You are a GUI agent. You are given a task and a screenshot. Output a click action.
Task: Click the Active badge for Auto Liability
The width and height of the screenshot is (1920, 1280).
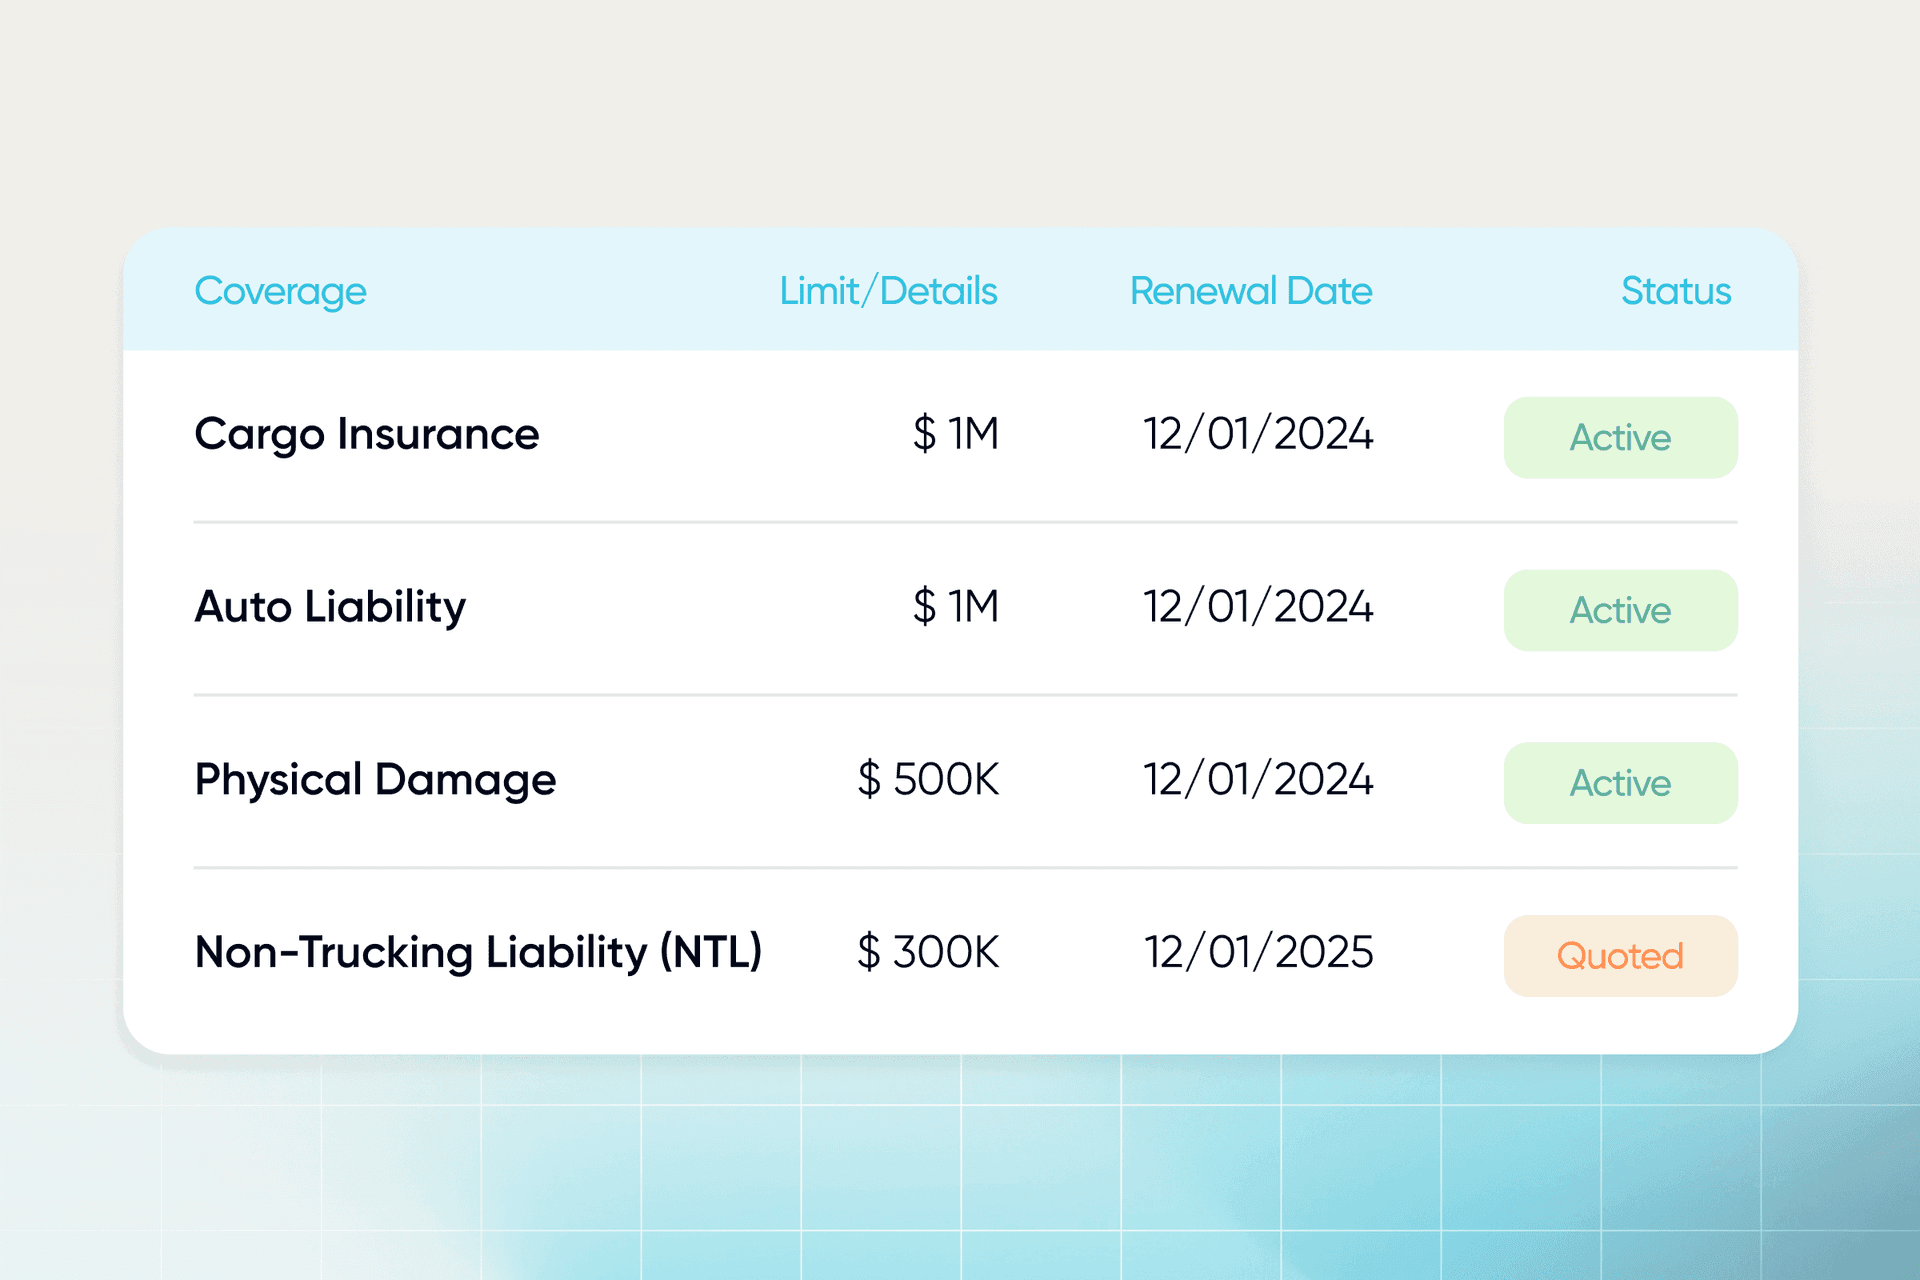click(1620, 611)
